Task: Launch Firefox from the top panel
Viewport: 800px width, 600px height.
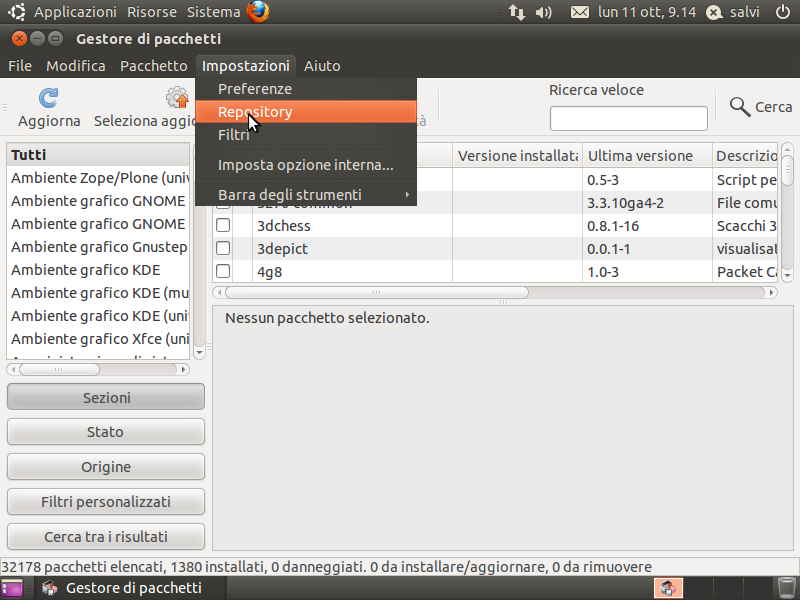Action: [x=258, y=12]
